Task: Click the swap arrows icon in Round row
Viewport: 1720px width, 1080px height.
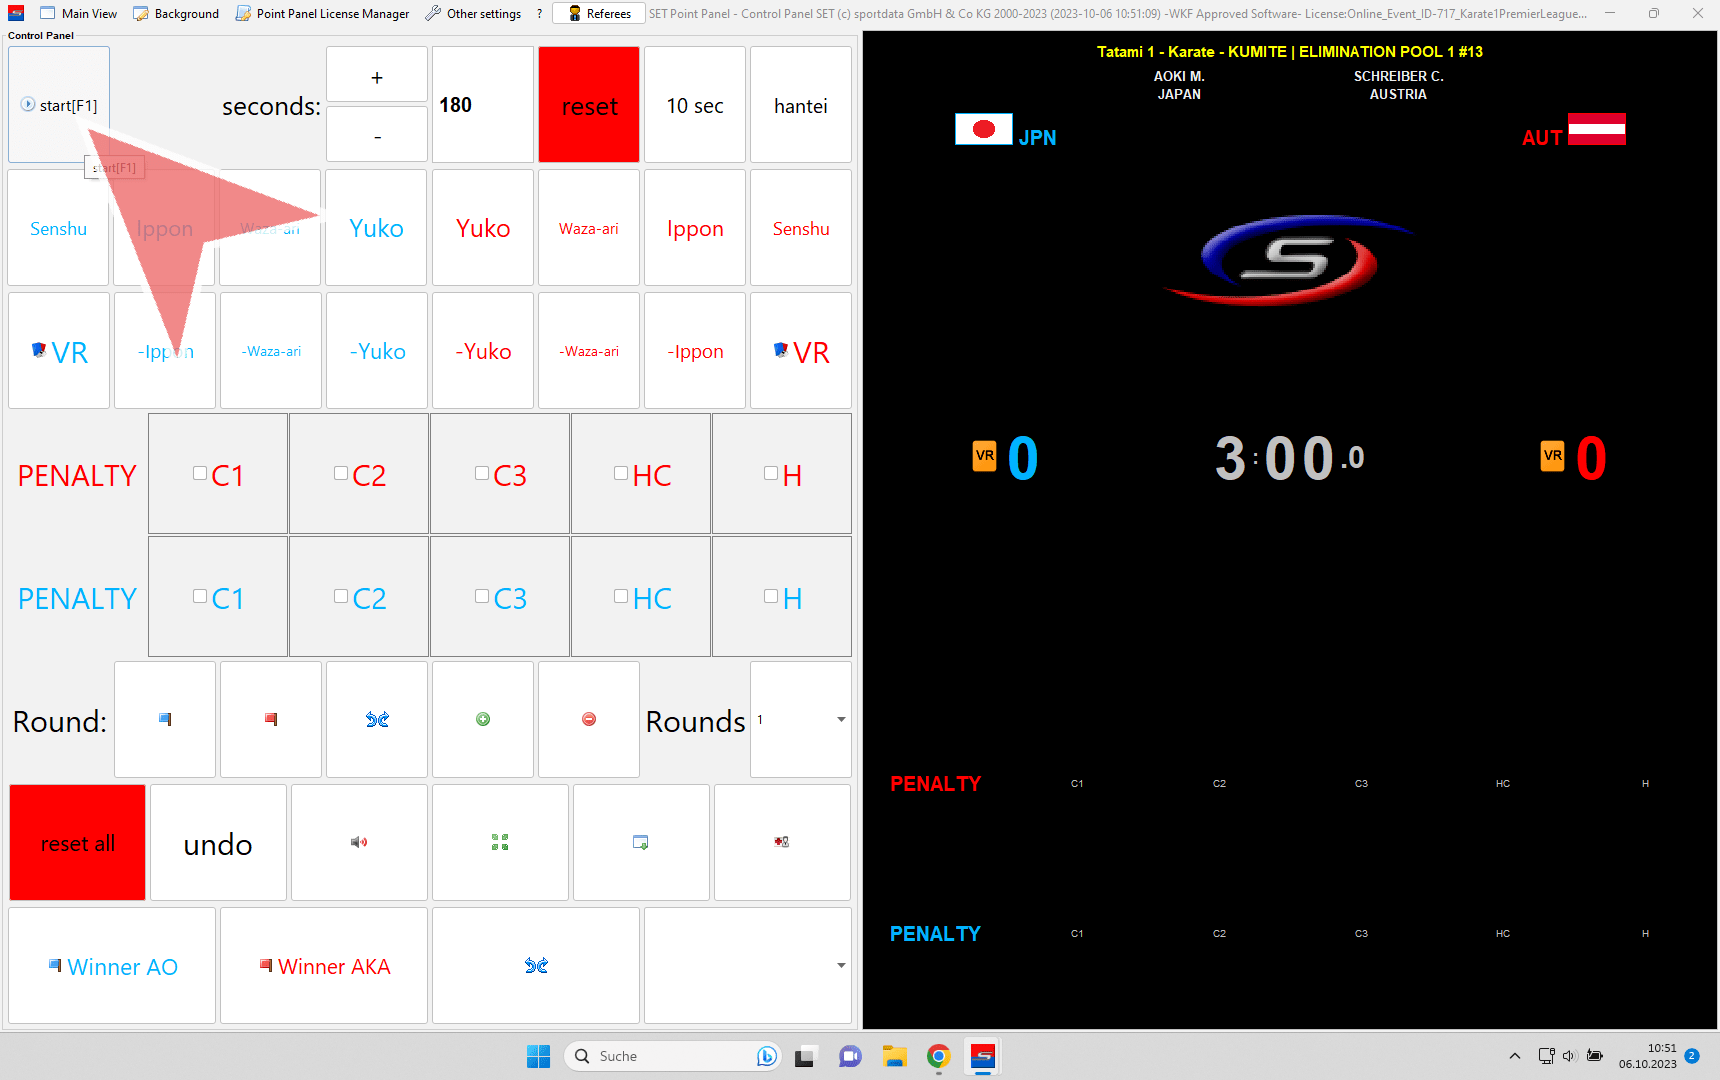Action: coord(377,719)
